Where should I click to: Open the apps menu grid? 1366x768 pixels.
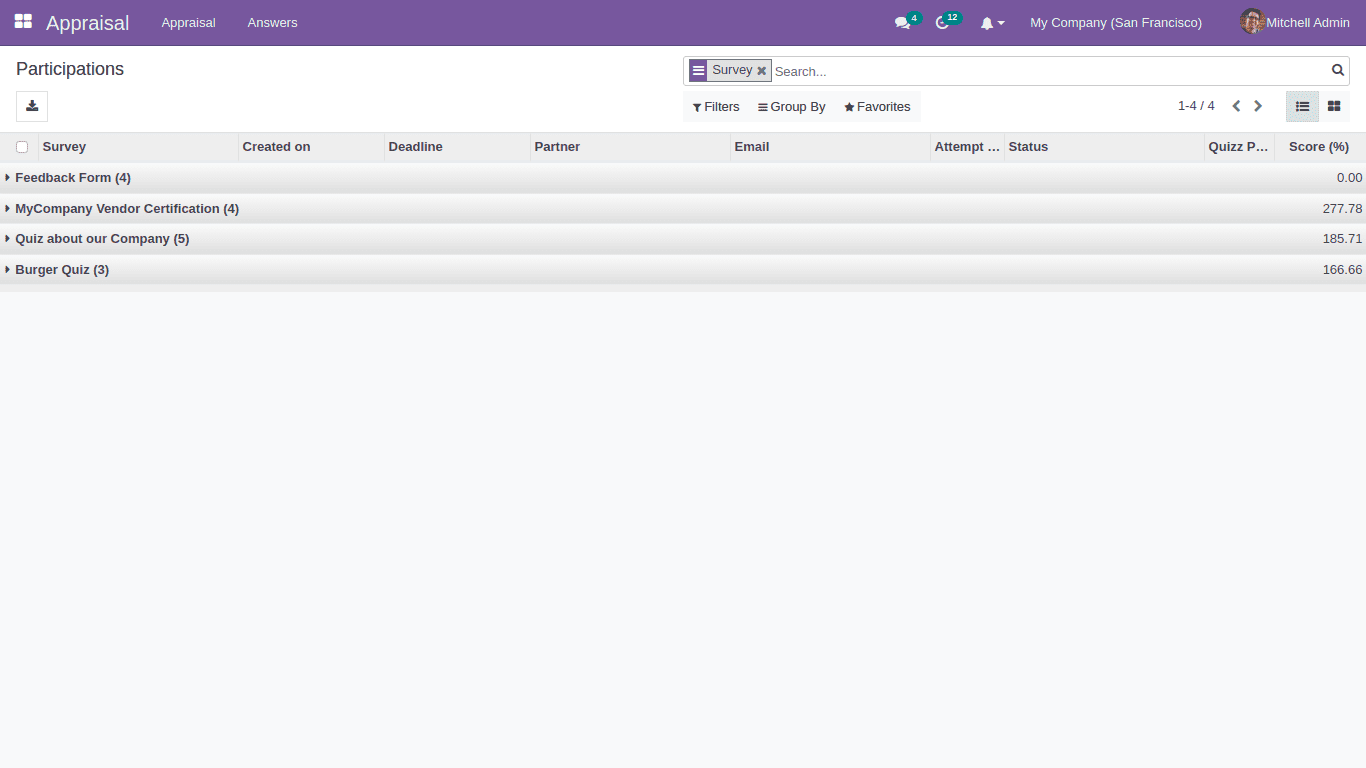(x=22, y=21)
